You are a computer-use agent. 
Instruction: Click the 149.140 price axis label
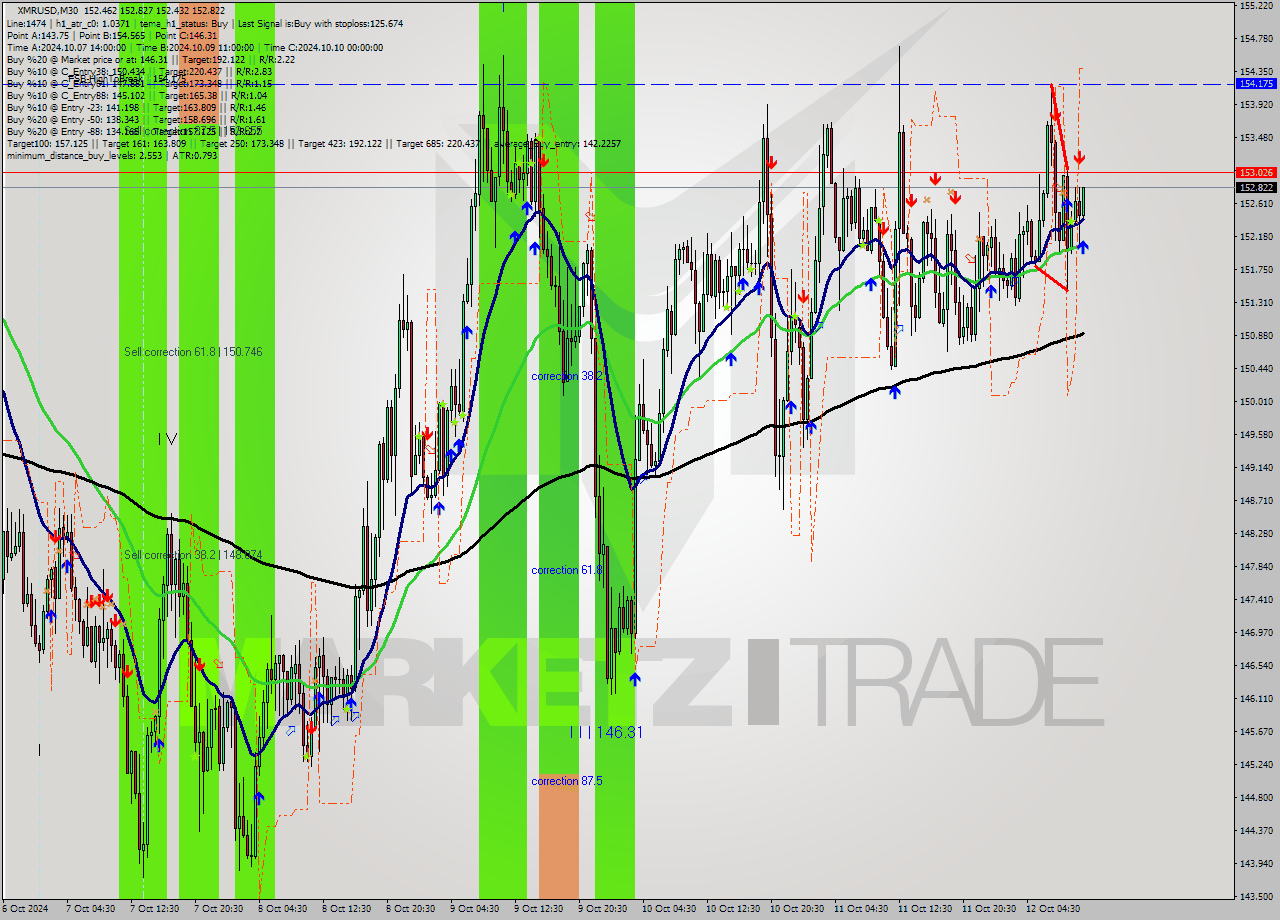point(1256,468)
